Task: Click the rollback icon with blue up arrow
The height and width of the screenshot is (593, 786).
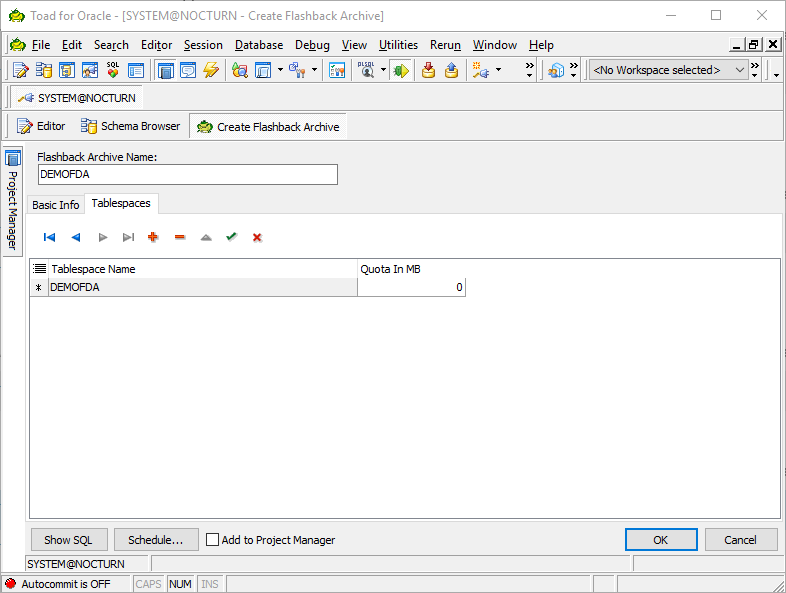Action: coord(451,70)
